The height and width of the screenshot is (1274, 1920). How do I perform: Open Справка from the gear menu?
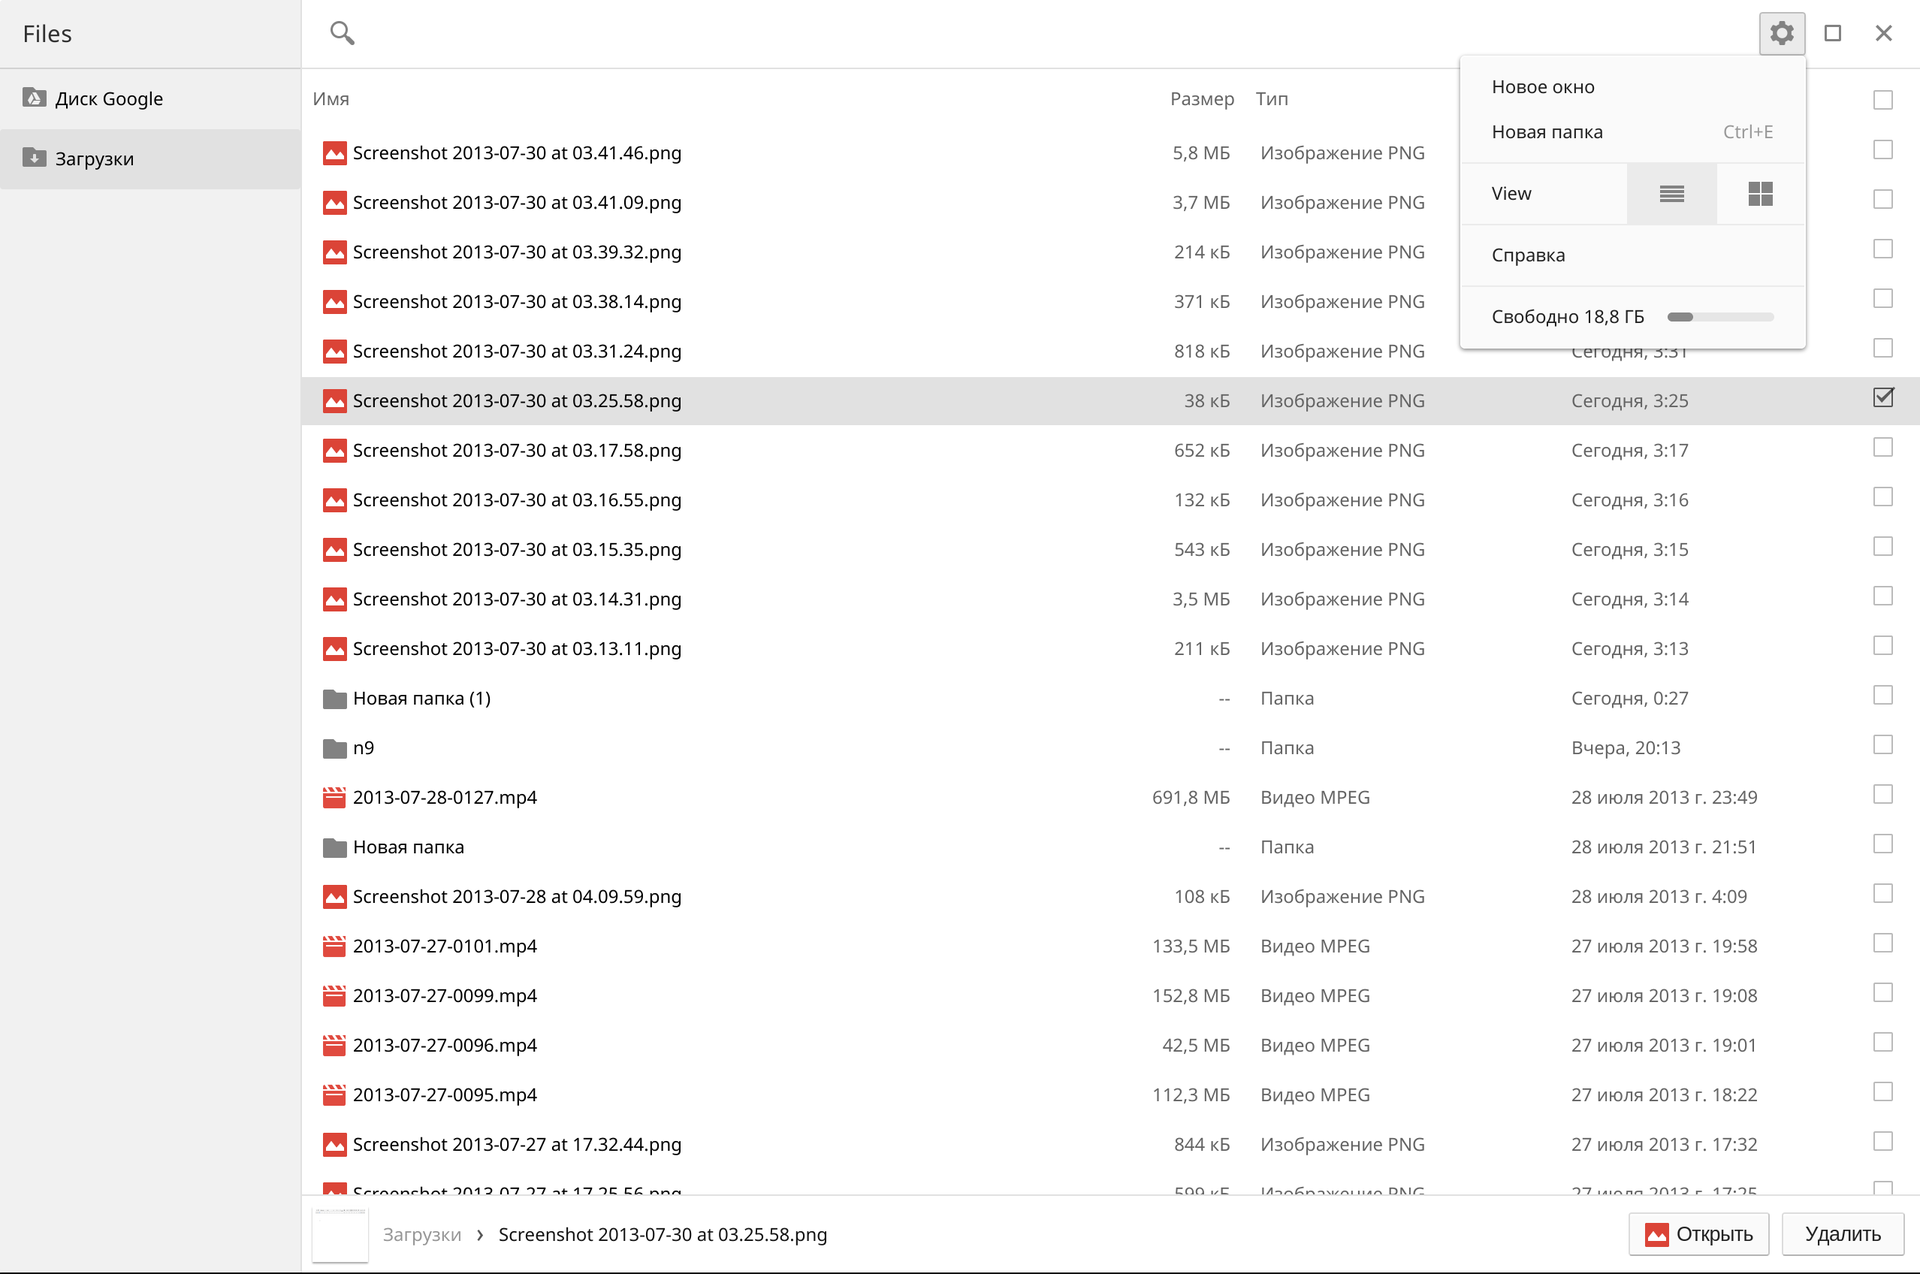tap(1632, 255)
